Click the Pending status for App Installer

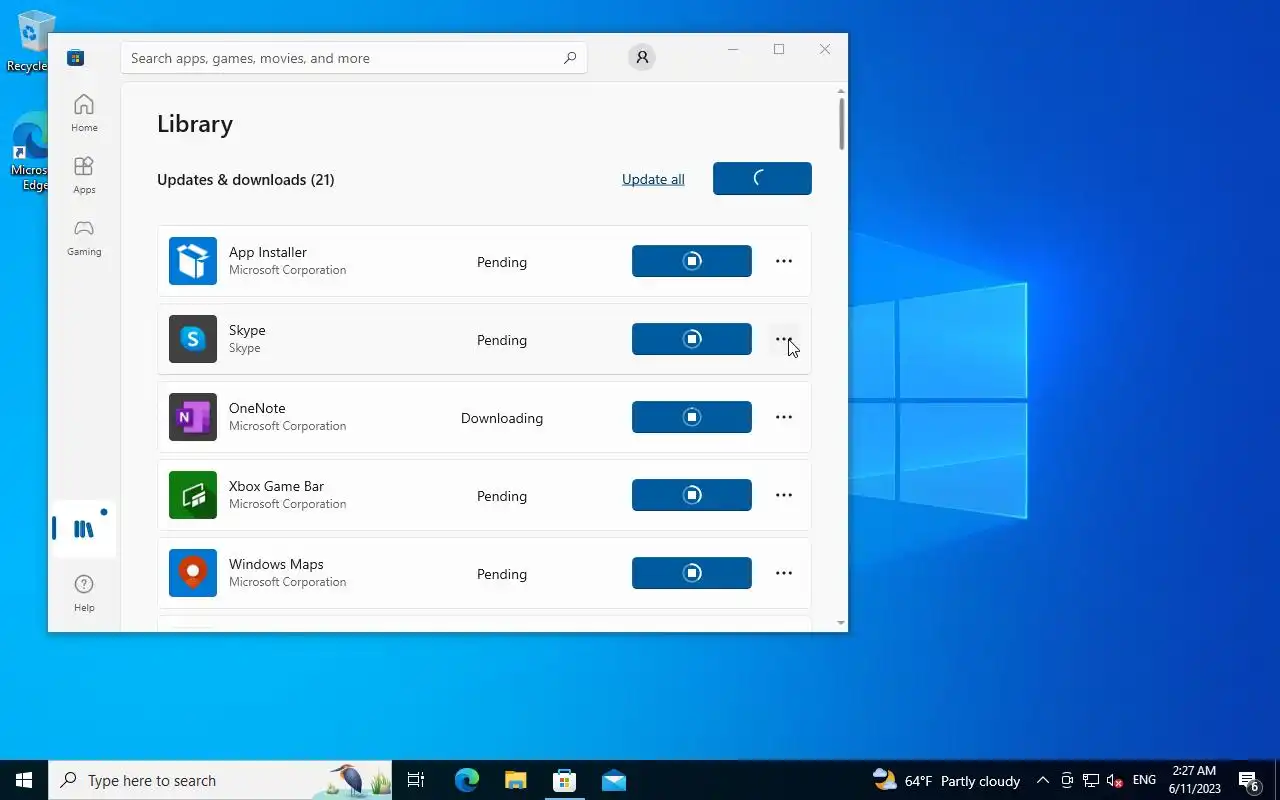[502, 262]
